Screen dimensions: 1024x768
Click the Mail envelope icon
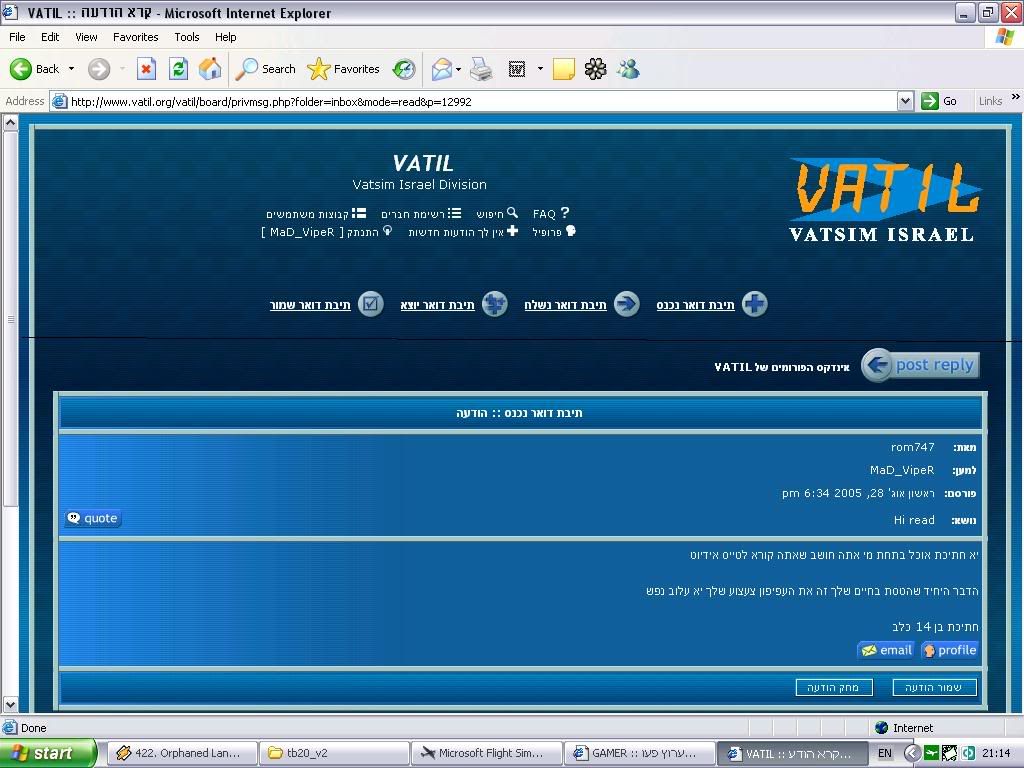pyautogui.click(x=441, y=69)
